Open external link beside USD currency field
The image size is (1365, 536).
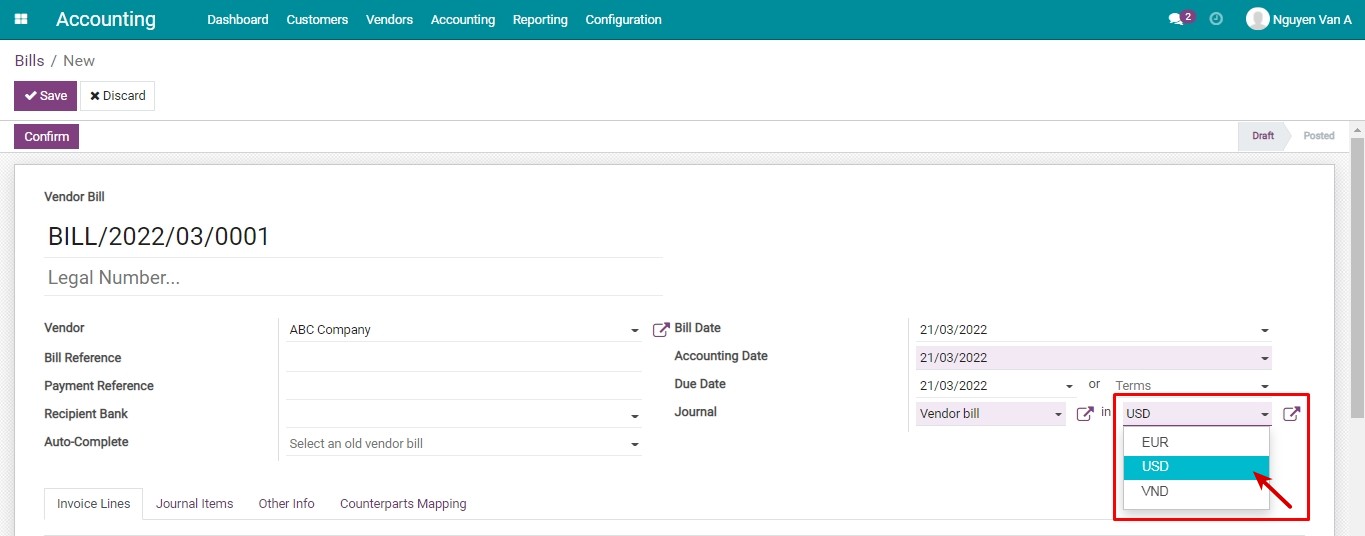click(1291, 414)
